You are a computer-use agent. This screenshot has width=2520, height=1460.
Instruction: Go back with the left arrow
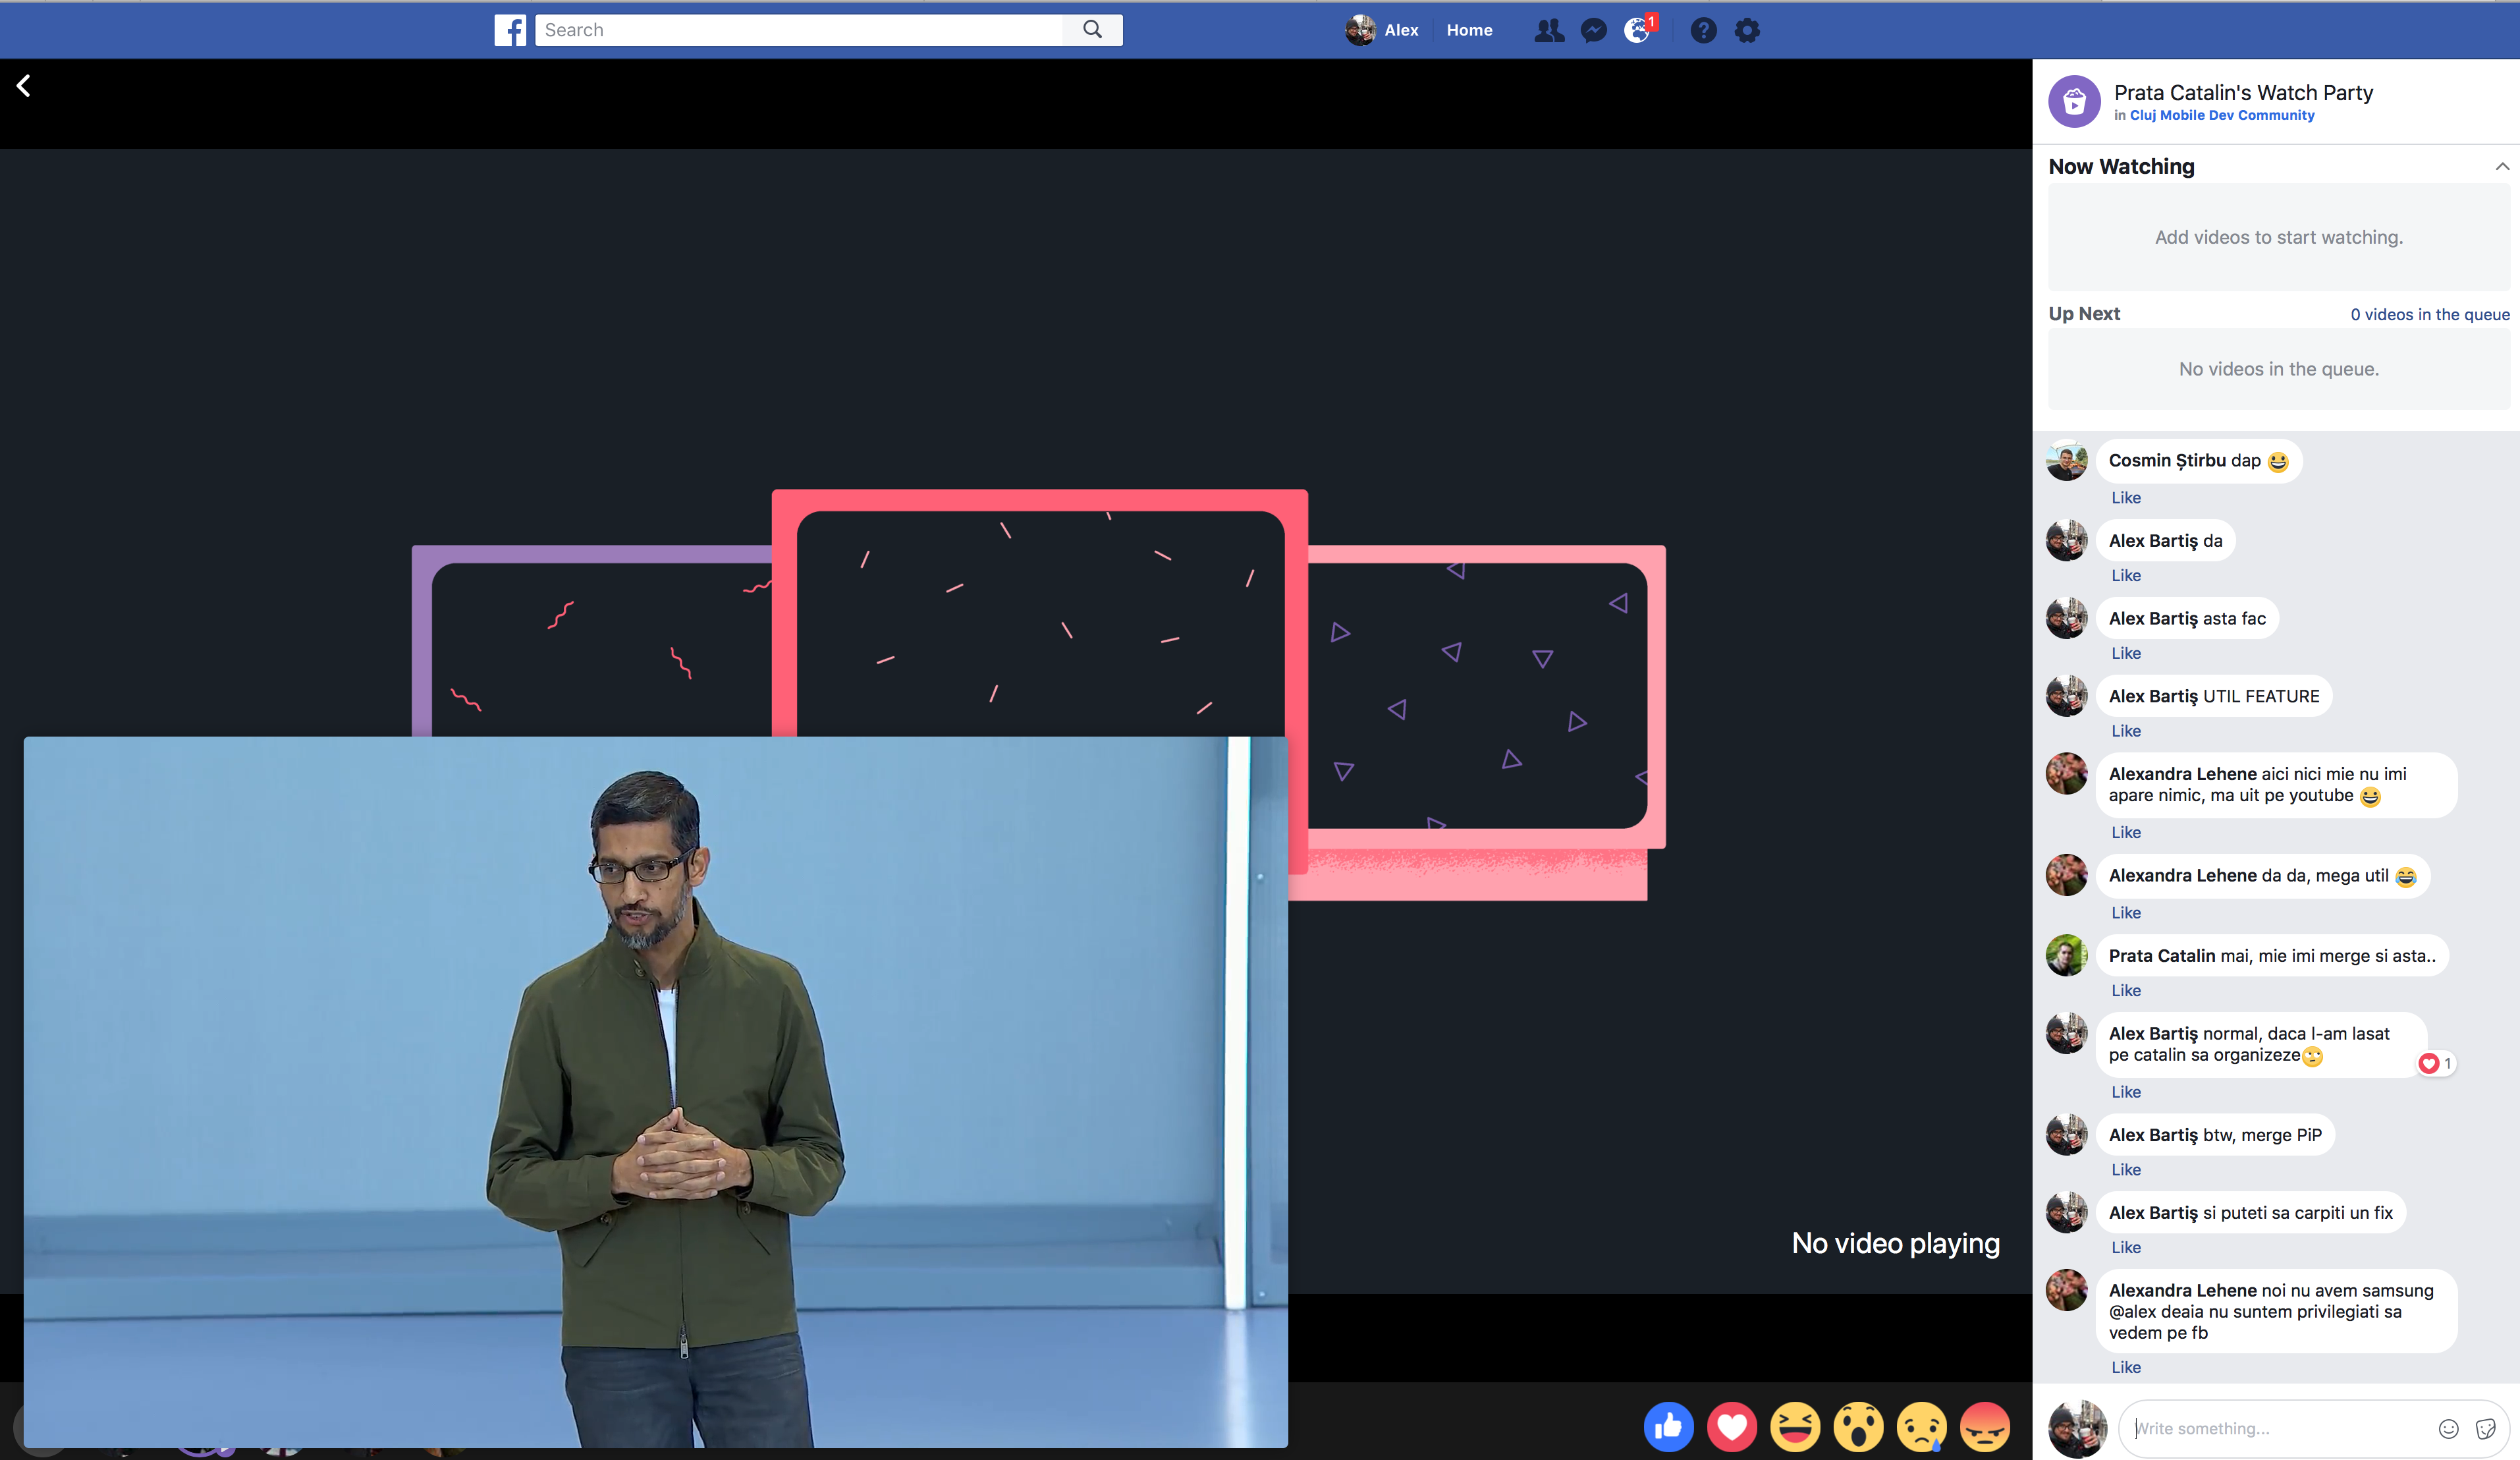(x=24, y=86)
